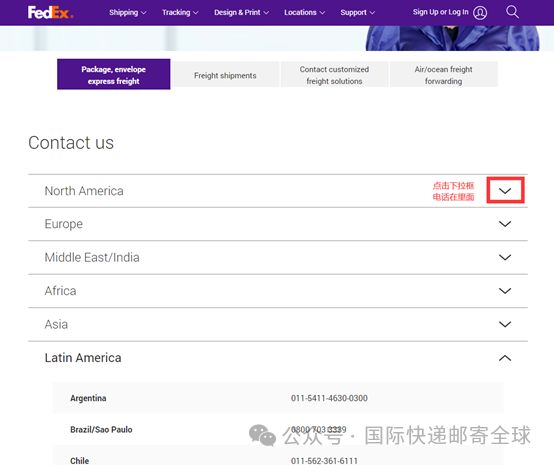Click the North America heading
The height and width of the screenshot is (465, 554).
coord(84,191)
